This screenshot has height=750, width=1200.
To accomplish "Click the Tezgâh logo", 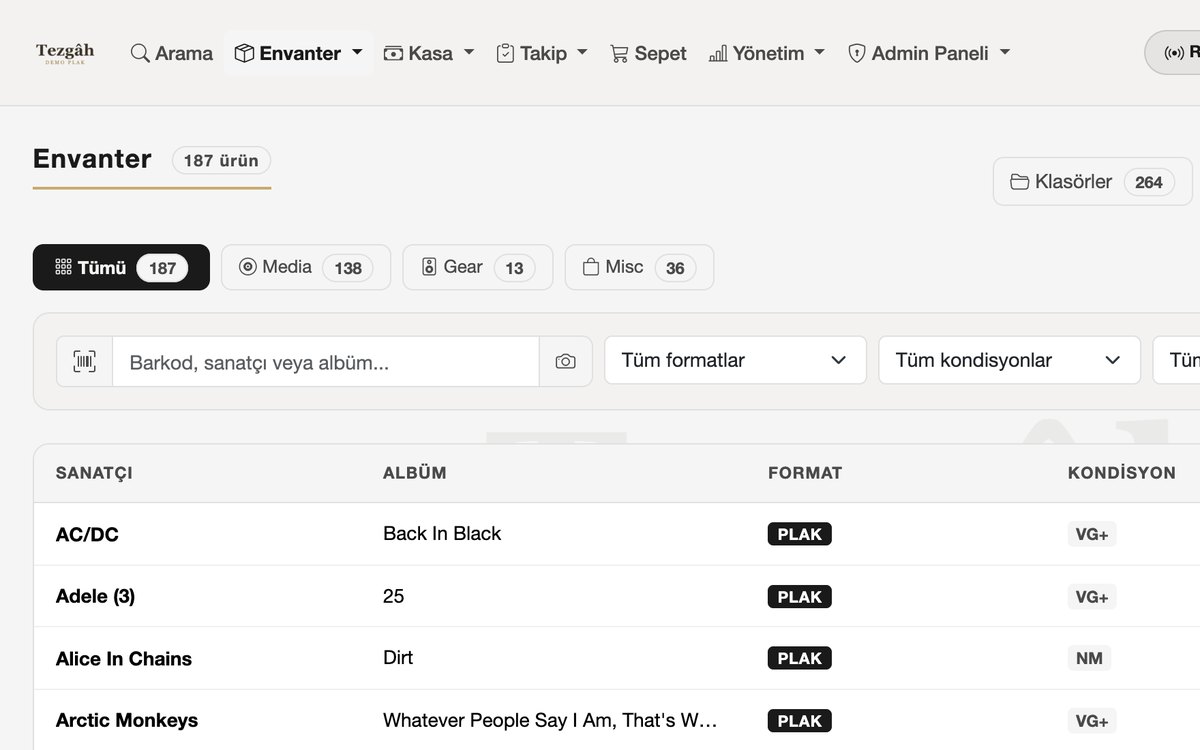I will click(x=65, y=53).
